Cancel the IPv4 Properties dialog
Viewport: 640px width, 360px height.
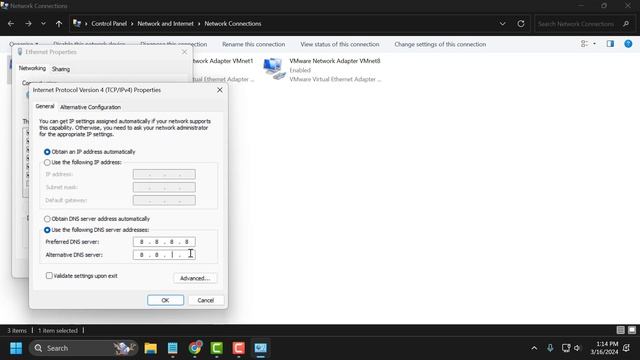pyautogui.click(x=206, y=300)
